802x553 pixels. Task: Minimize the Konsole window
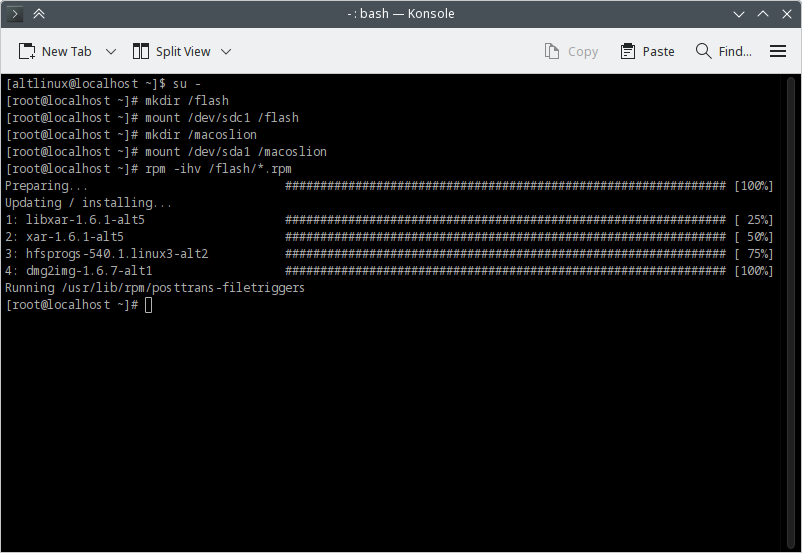point(739,14)
